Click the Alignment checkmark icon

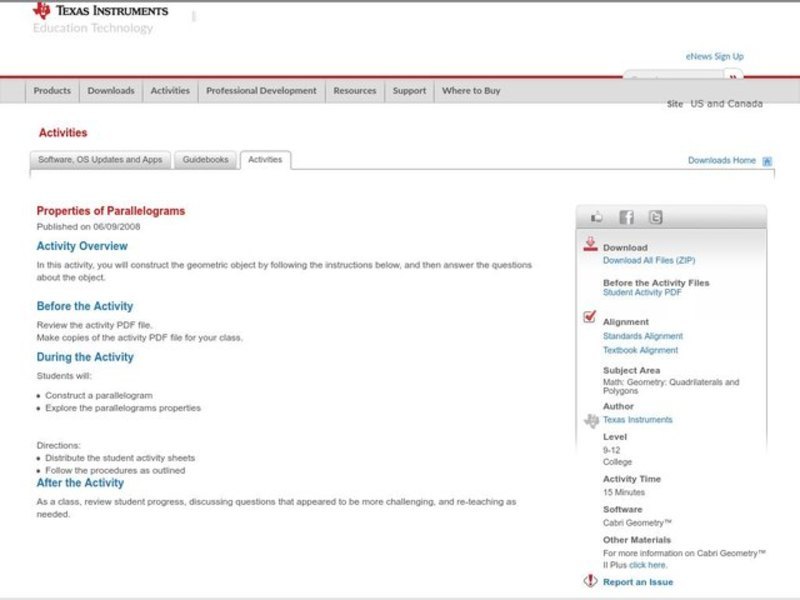click(x=590, y=318)
